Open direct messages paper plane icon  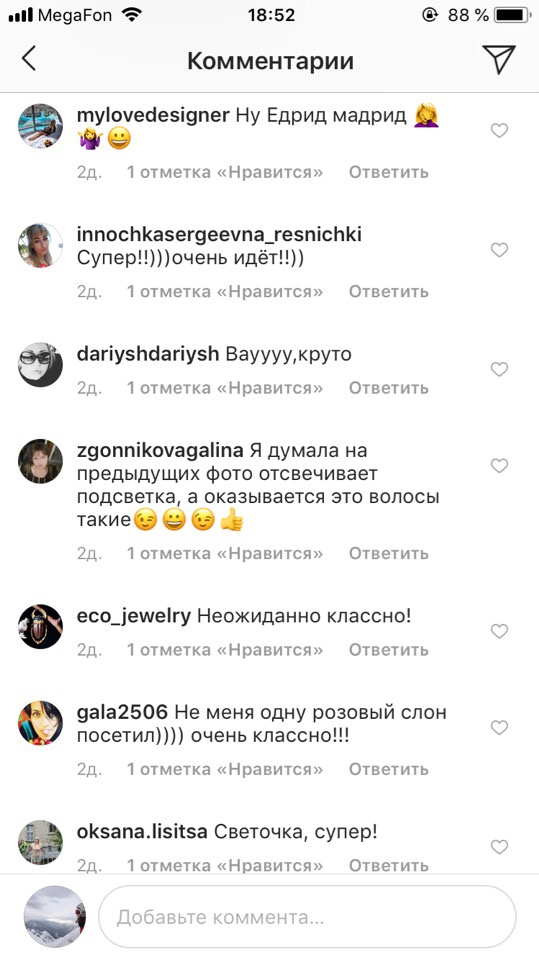click(x=499, y=59)
